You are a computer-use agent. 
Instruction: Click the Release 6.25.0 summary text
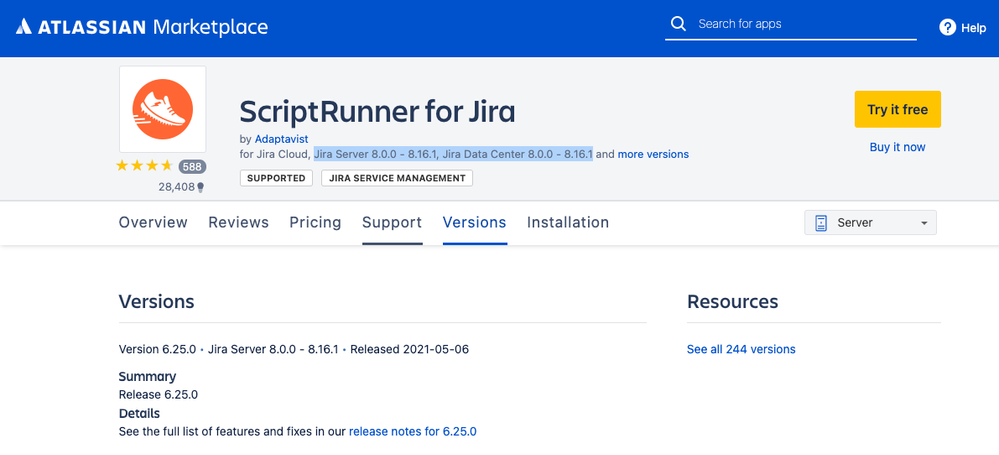158,394
